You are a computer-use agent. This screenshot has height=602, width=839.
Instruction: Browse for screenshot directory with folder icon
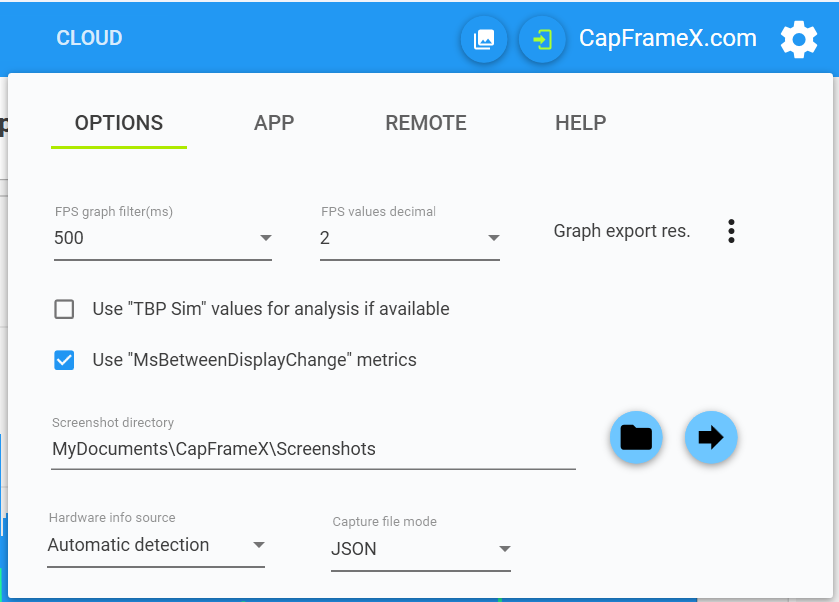click(x=636, y=438)
